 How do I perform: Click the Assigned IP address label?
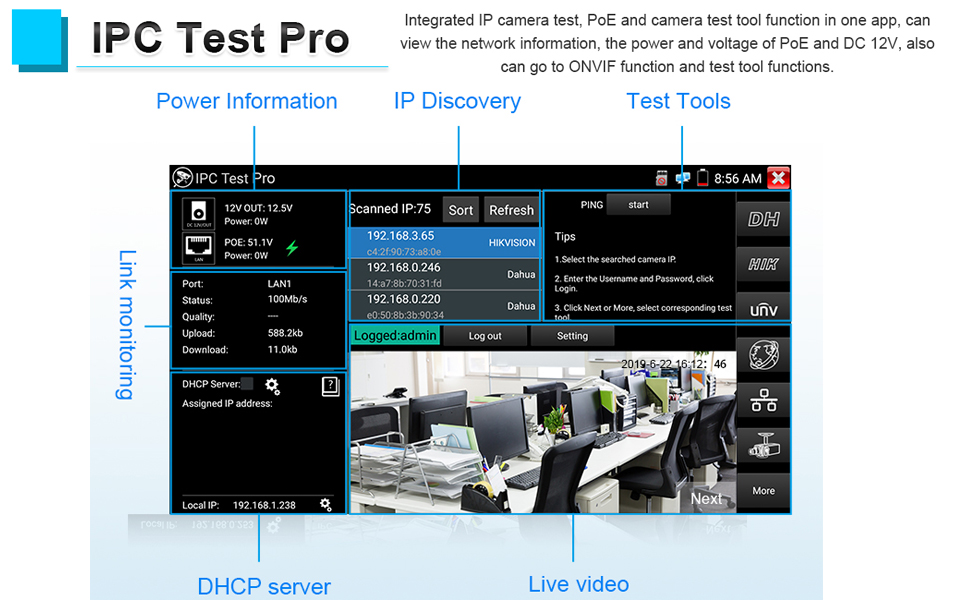(227, 403)
